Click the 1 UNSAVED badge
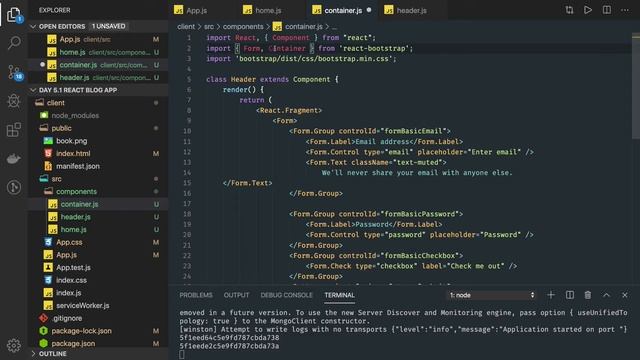 tap(108, 26)
